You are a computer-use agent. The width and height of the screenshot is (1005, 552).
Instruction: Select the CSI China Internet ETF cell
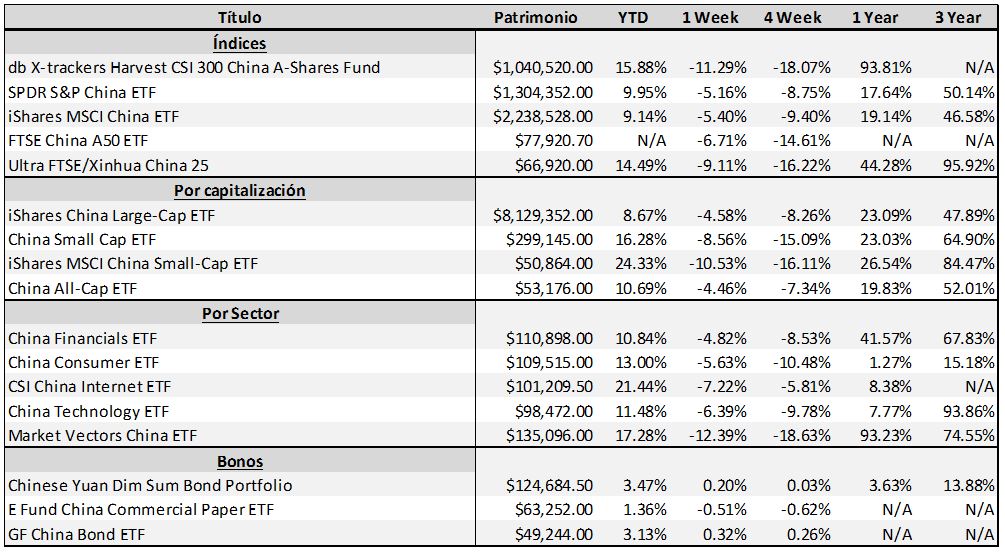(89, 387)
